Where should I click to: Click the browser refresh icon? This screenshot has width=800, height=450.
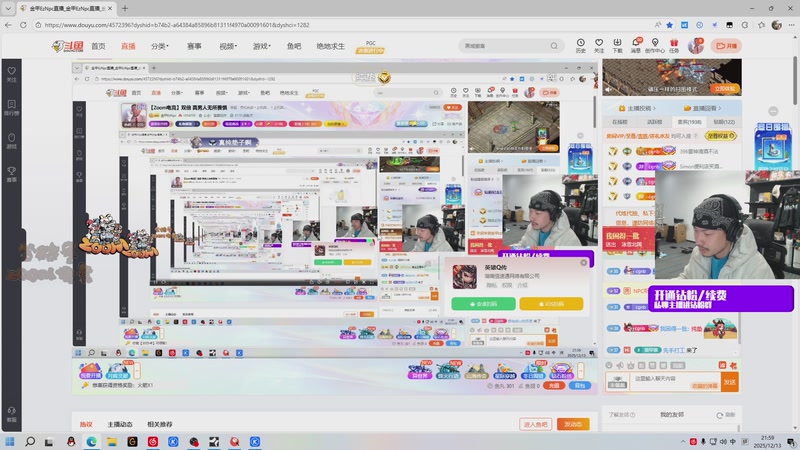coord(23,24)
